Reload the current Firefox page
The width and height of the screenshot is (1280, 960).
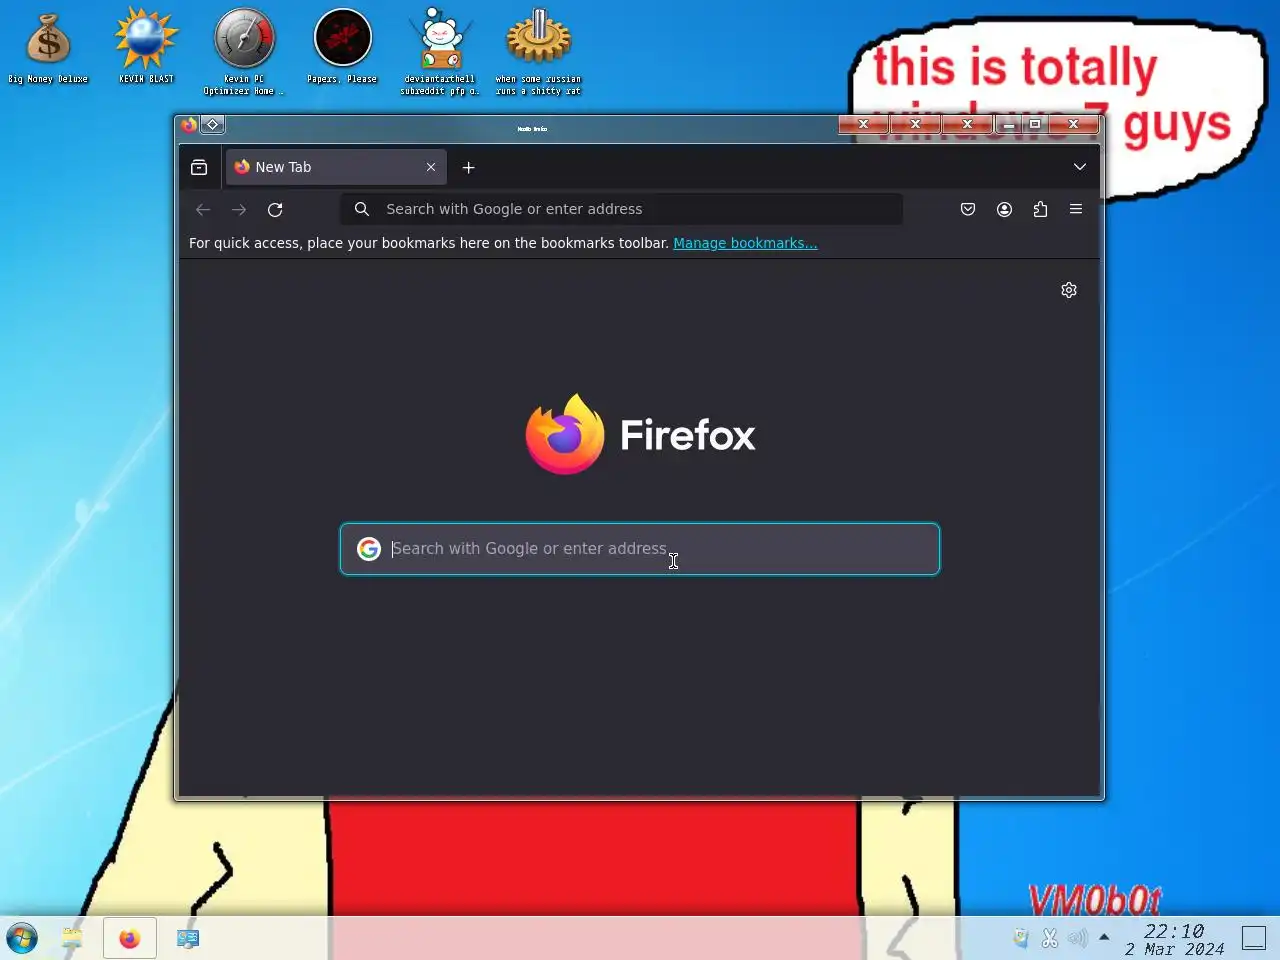pyautogui.click(x=275, y=209)
